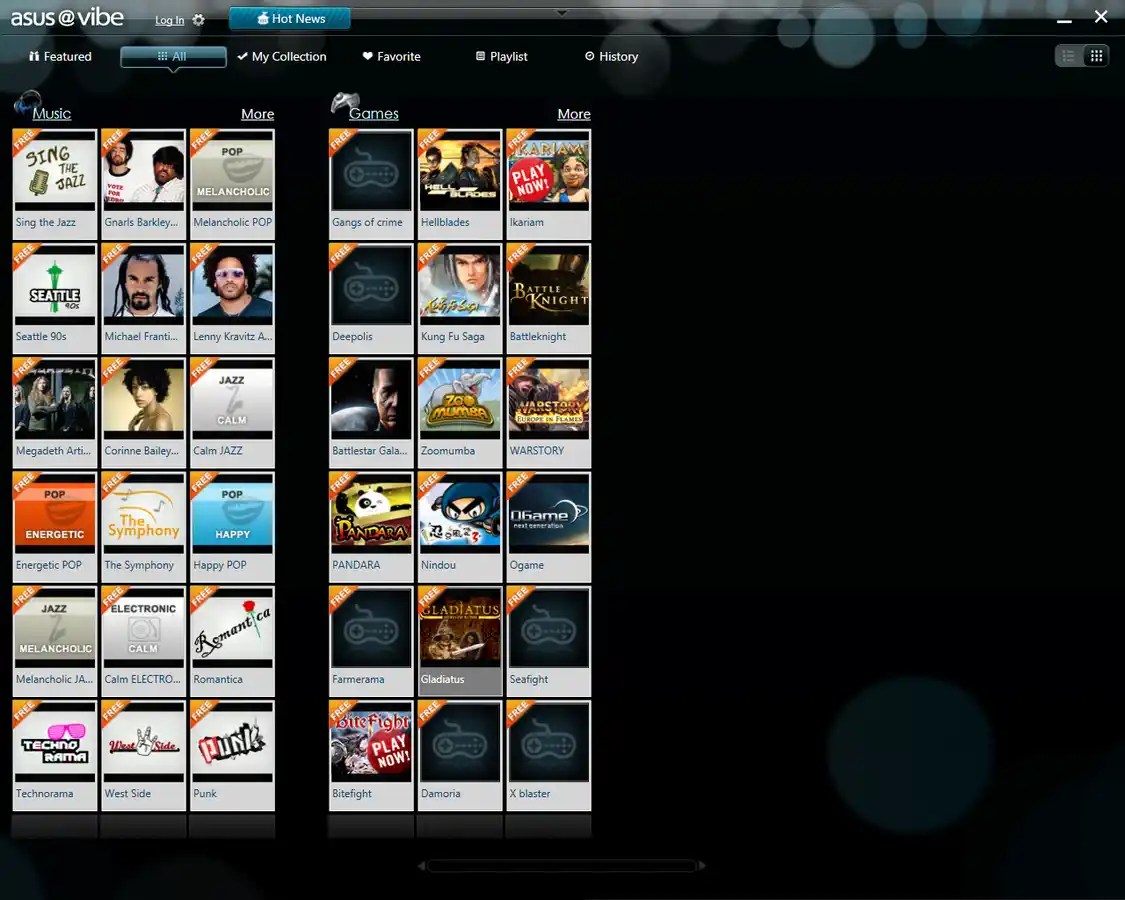
Task: Open the Megadeth Artist tile
Action: [x=55, y=412]
